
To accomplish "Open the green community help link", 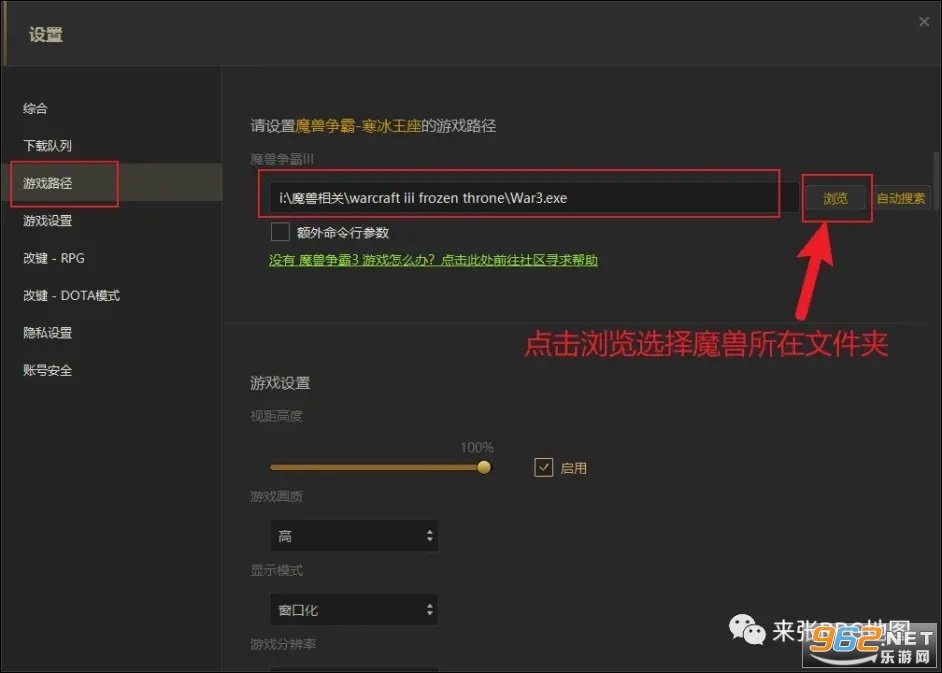I will 433,260.
